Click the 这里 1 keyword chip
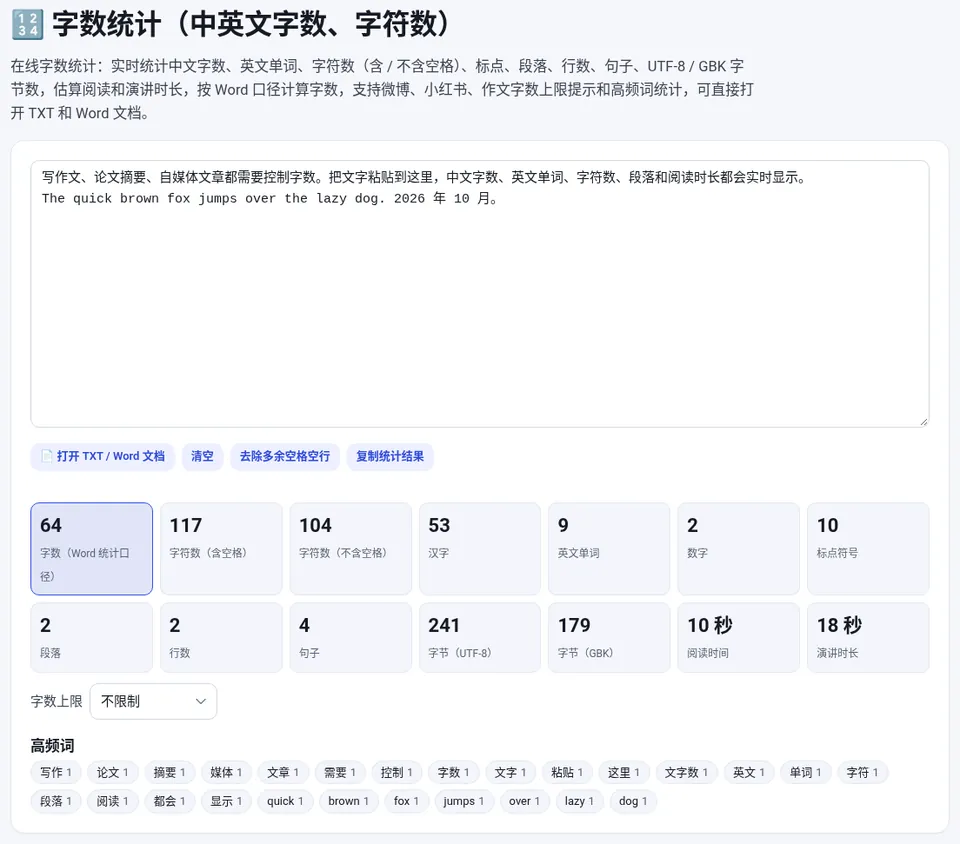This screenshot has width=960, height=844. coord(624,772)
